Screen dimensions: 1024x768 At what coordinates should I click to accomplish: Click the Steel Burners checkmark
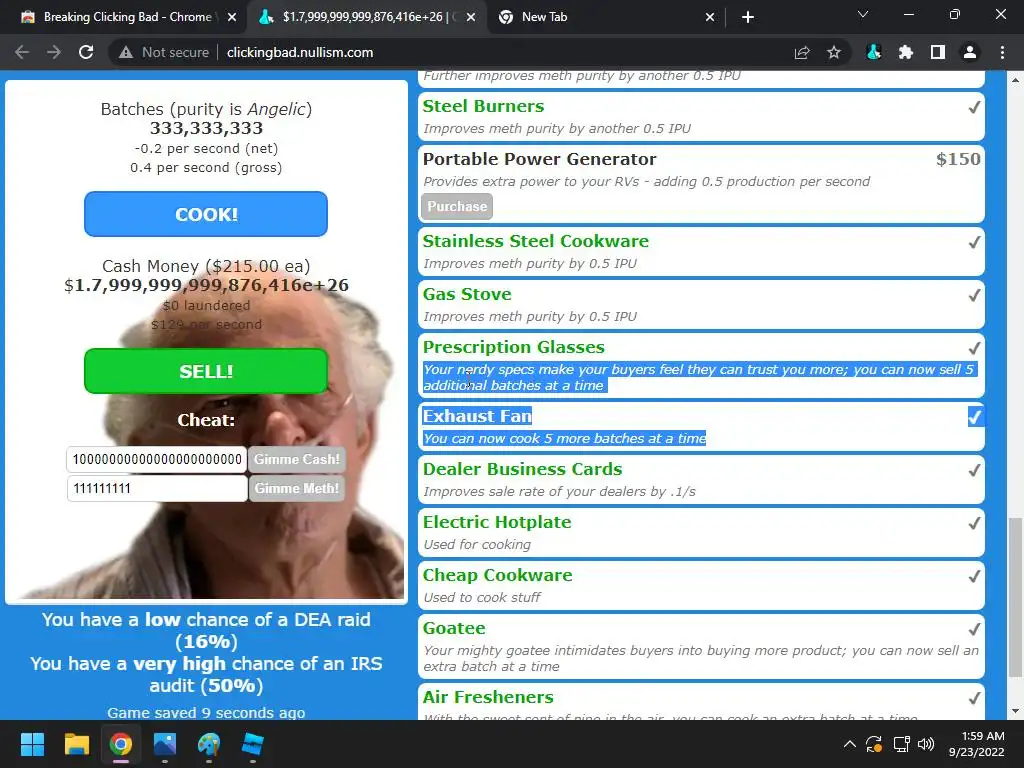[974, 106]
